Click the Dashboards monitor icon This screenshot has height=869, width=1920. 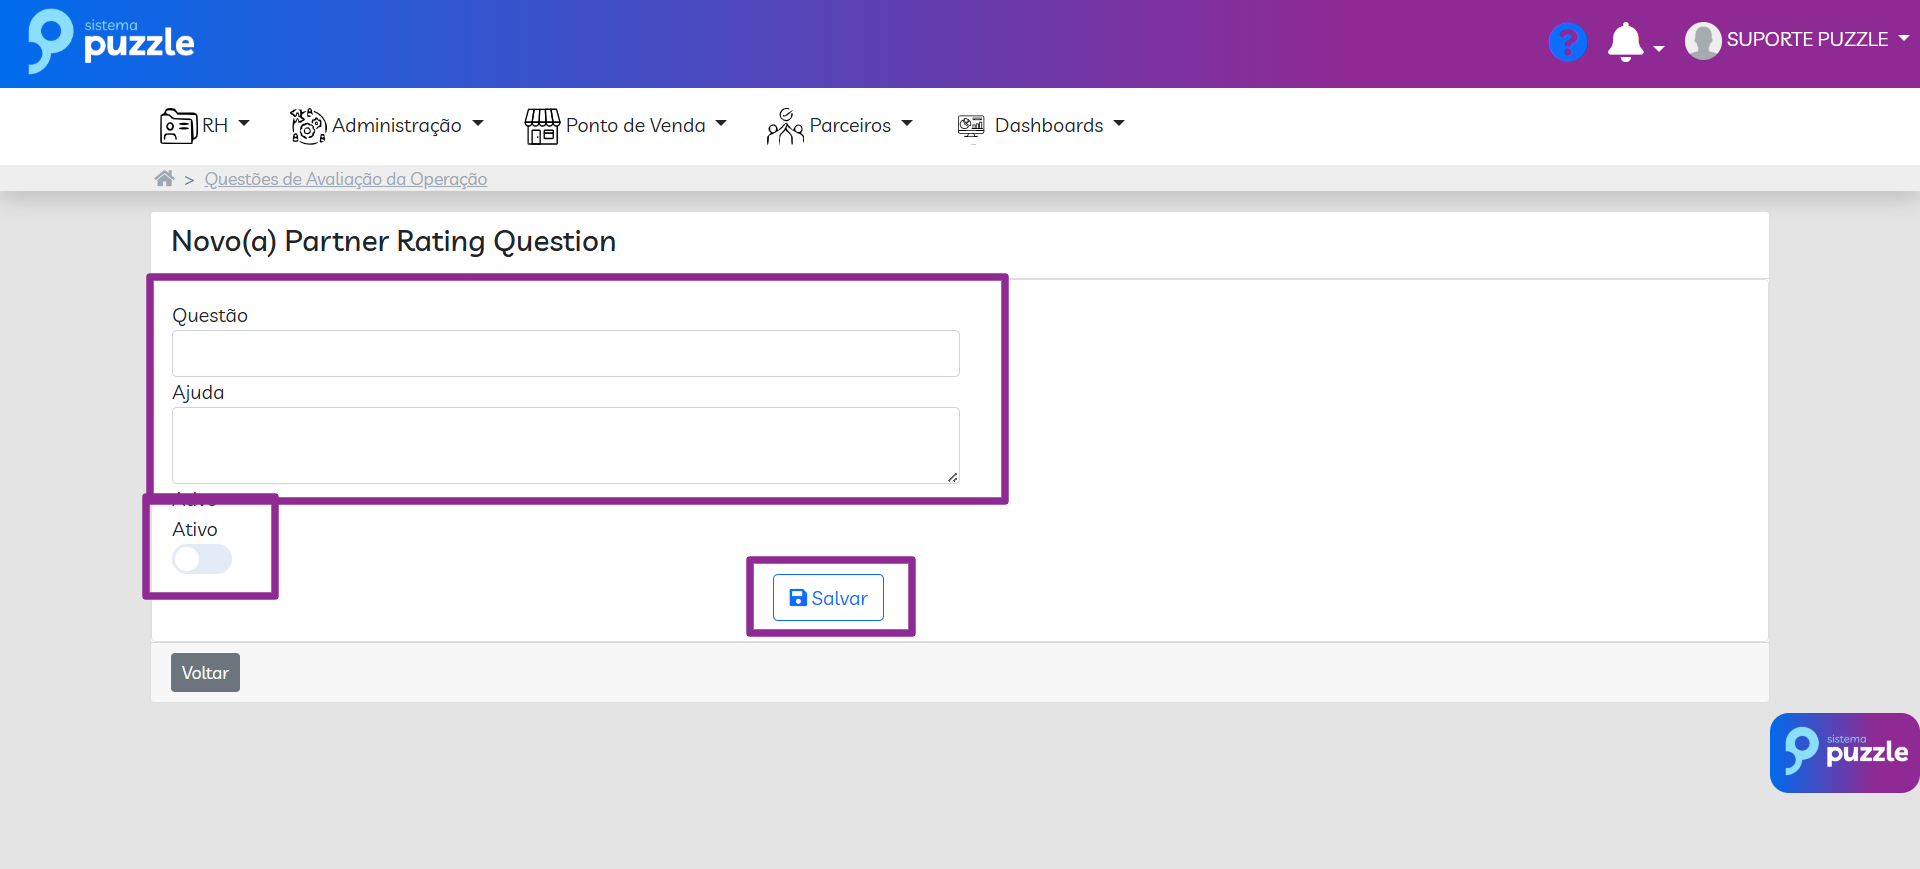[971, 126]
